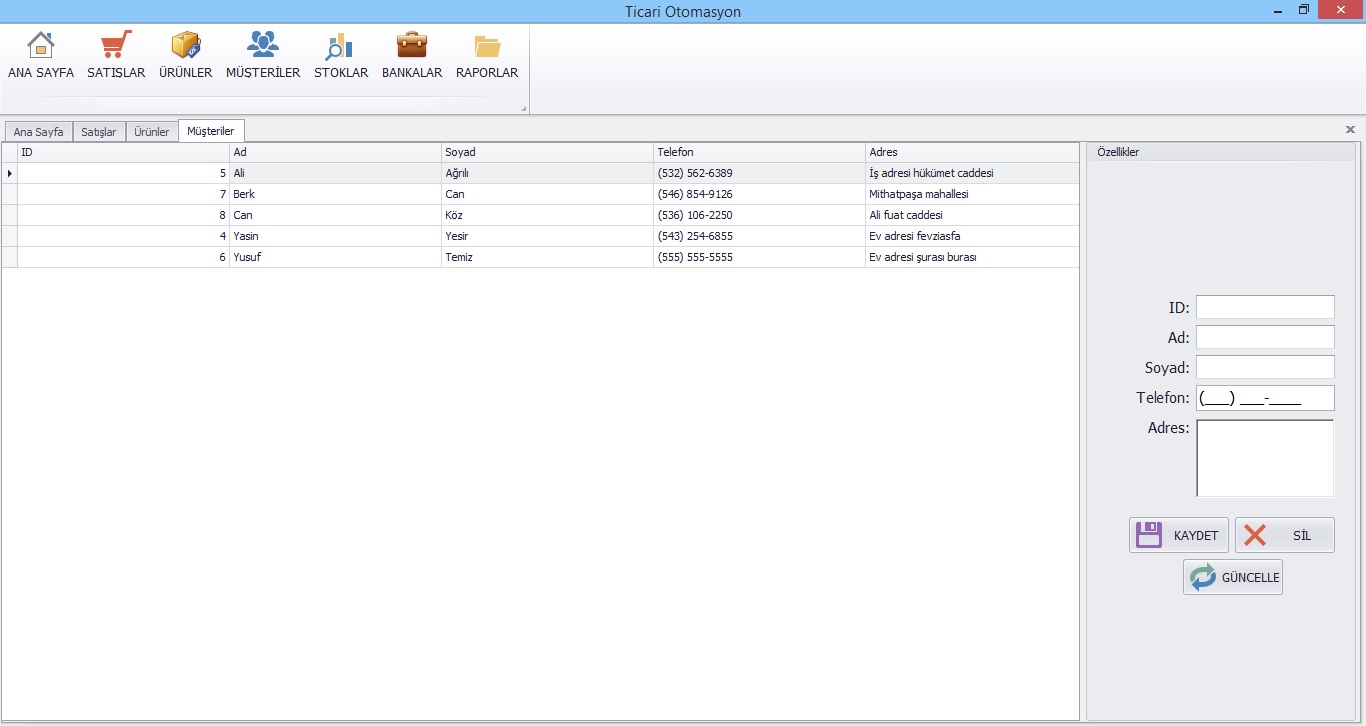
Task: Select address cell Ev adresi şurası burası
Action: 972,257
